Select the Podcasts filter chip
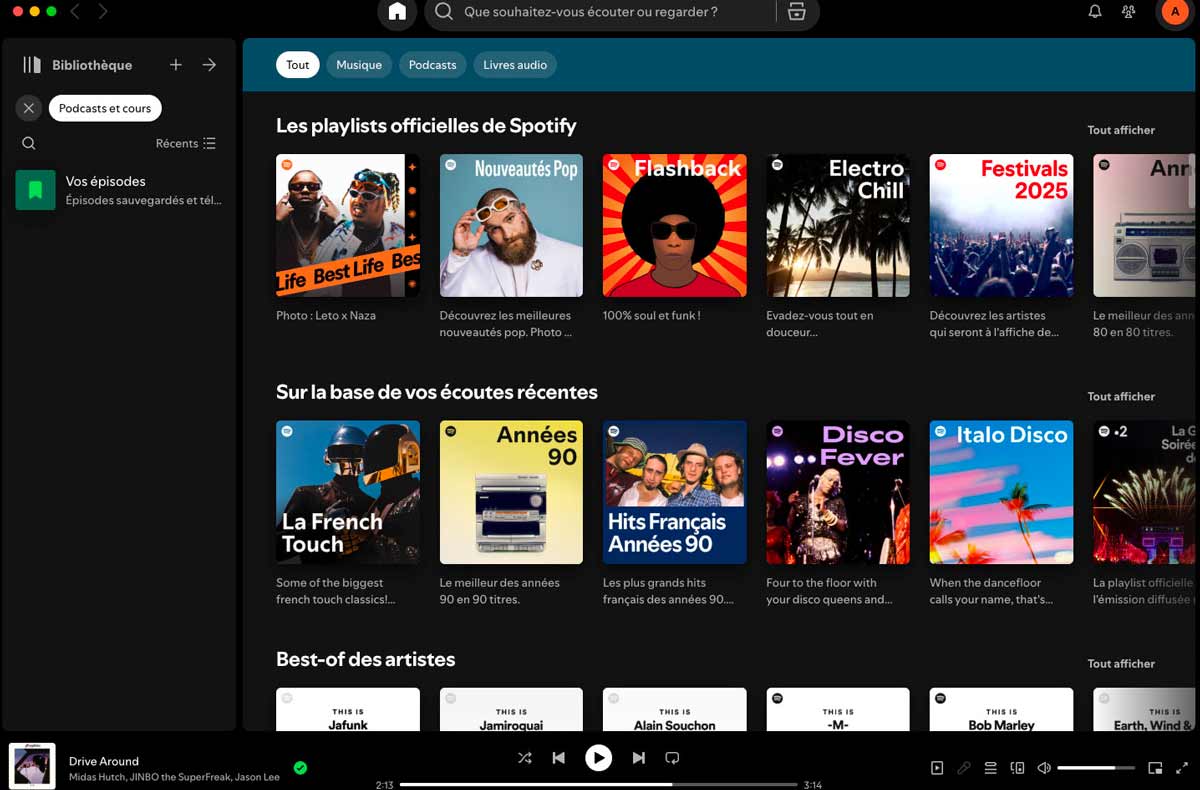 (432, 65)
